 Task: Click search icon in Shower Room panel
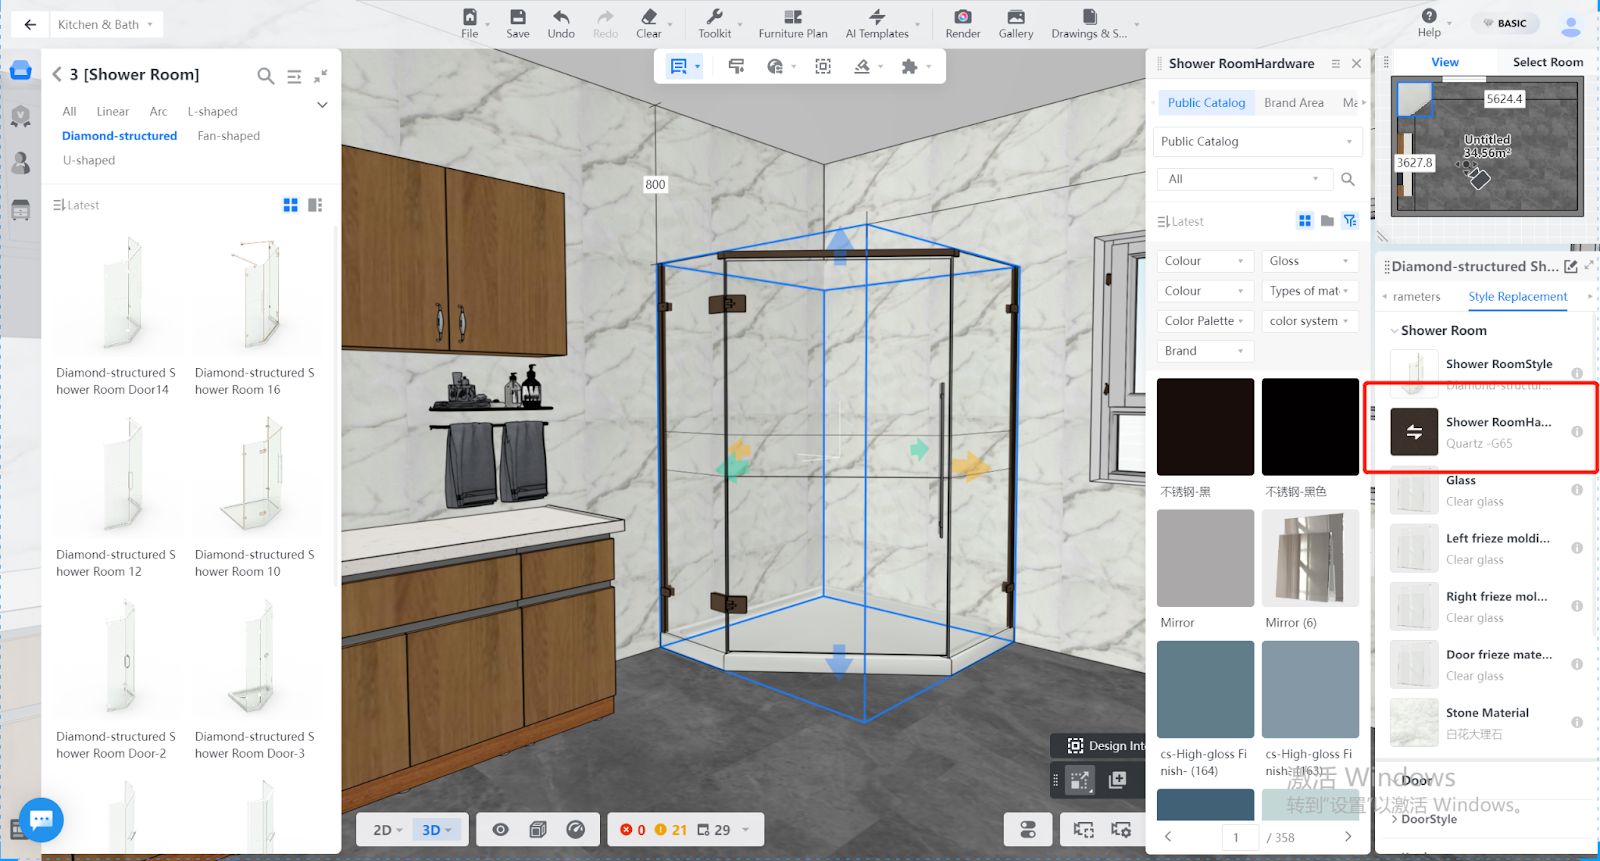coord(265,76)
